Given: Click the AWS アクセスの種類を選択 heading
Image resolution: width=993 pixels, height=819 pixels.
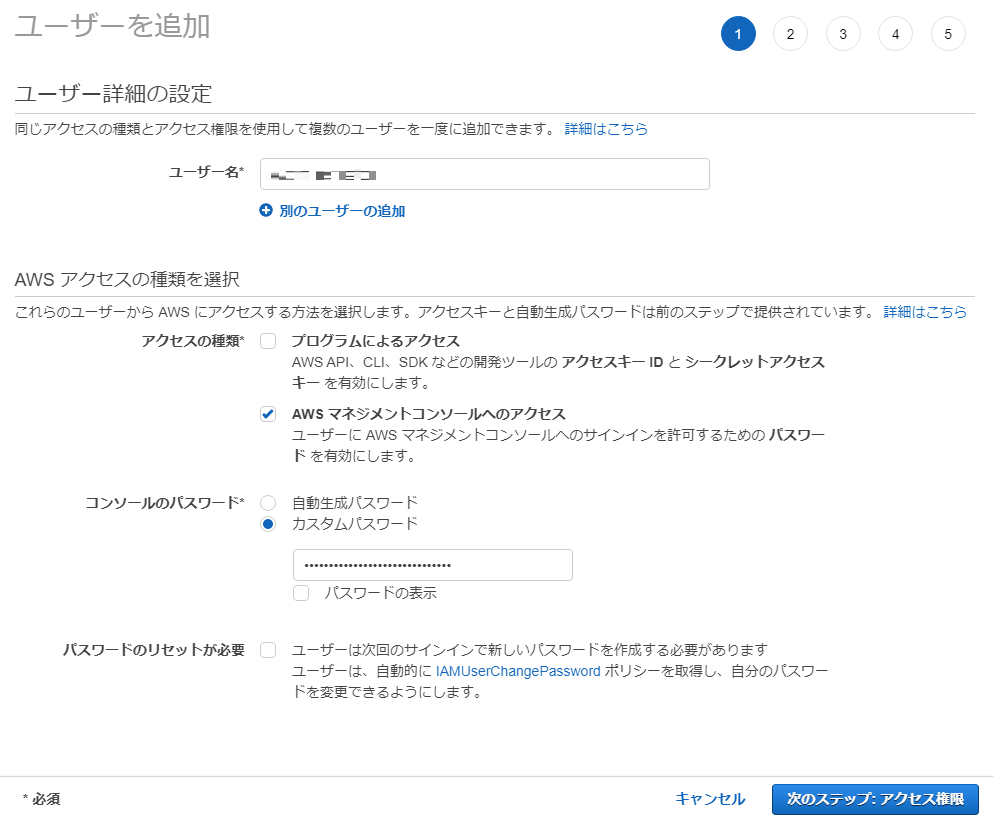Looking at the screenshot, I should [x=127, y=279].
